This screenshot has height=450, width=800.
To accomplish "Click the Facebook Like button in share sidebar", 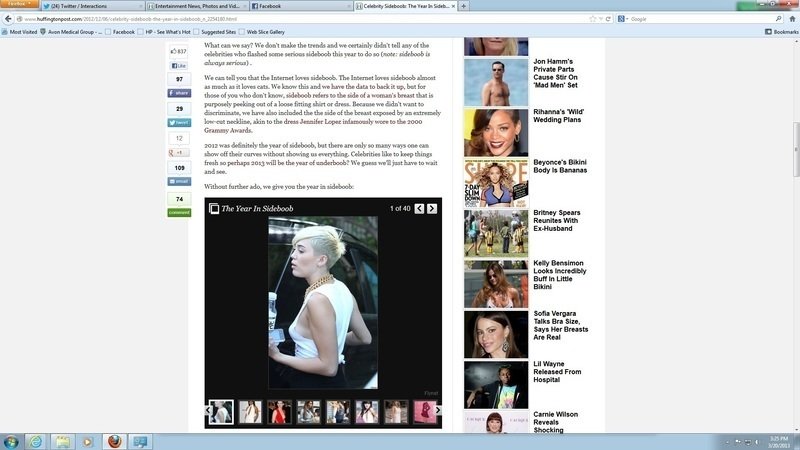I will coord(180,65).
